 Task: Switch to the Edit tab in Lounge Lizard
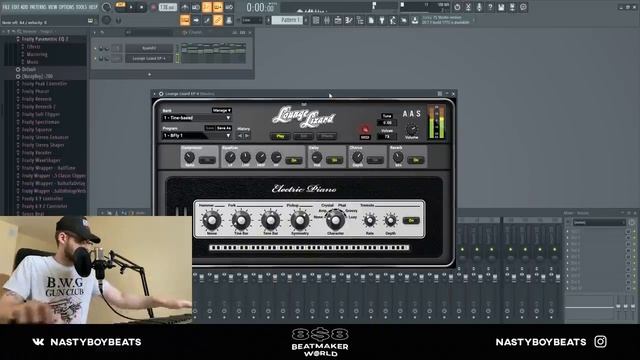[x=303, y=136]
